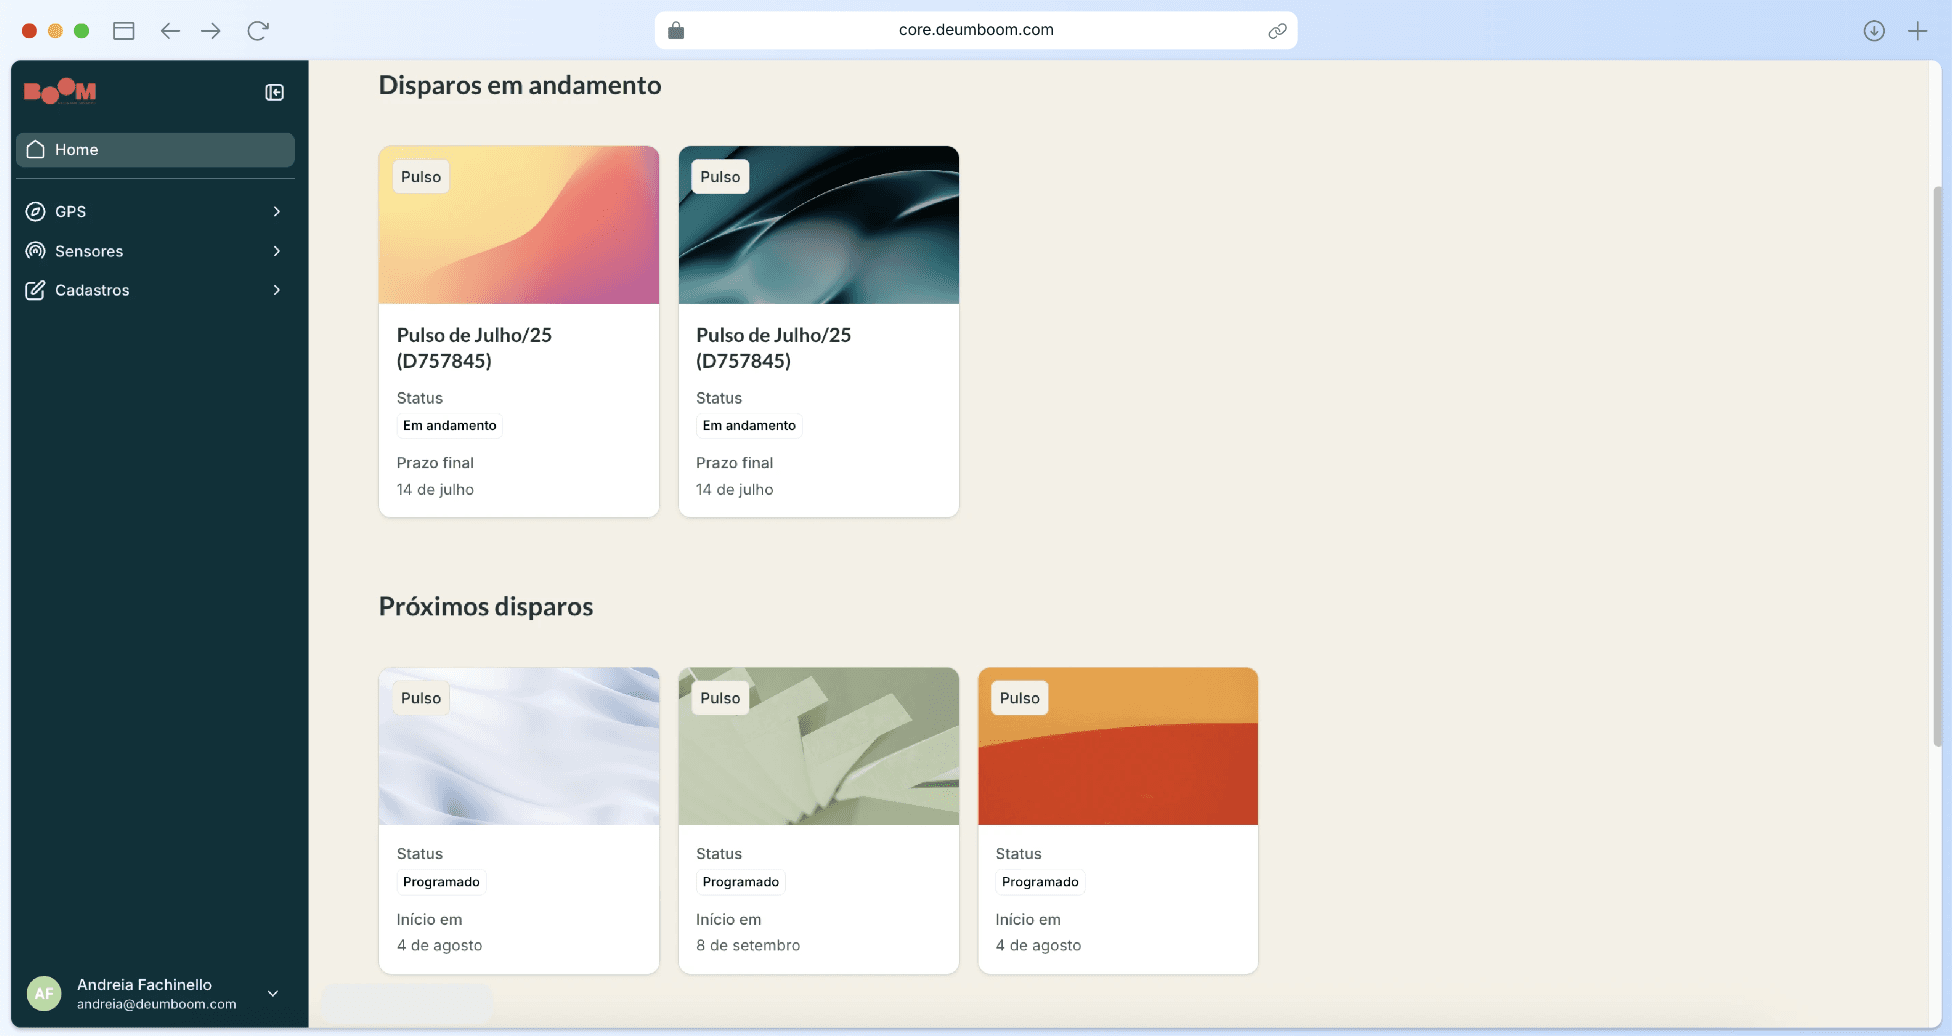1952x1036 pixels.
Task: Copy link with the chain icon
Action: pos(1277,31)
